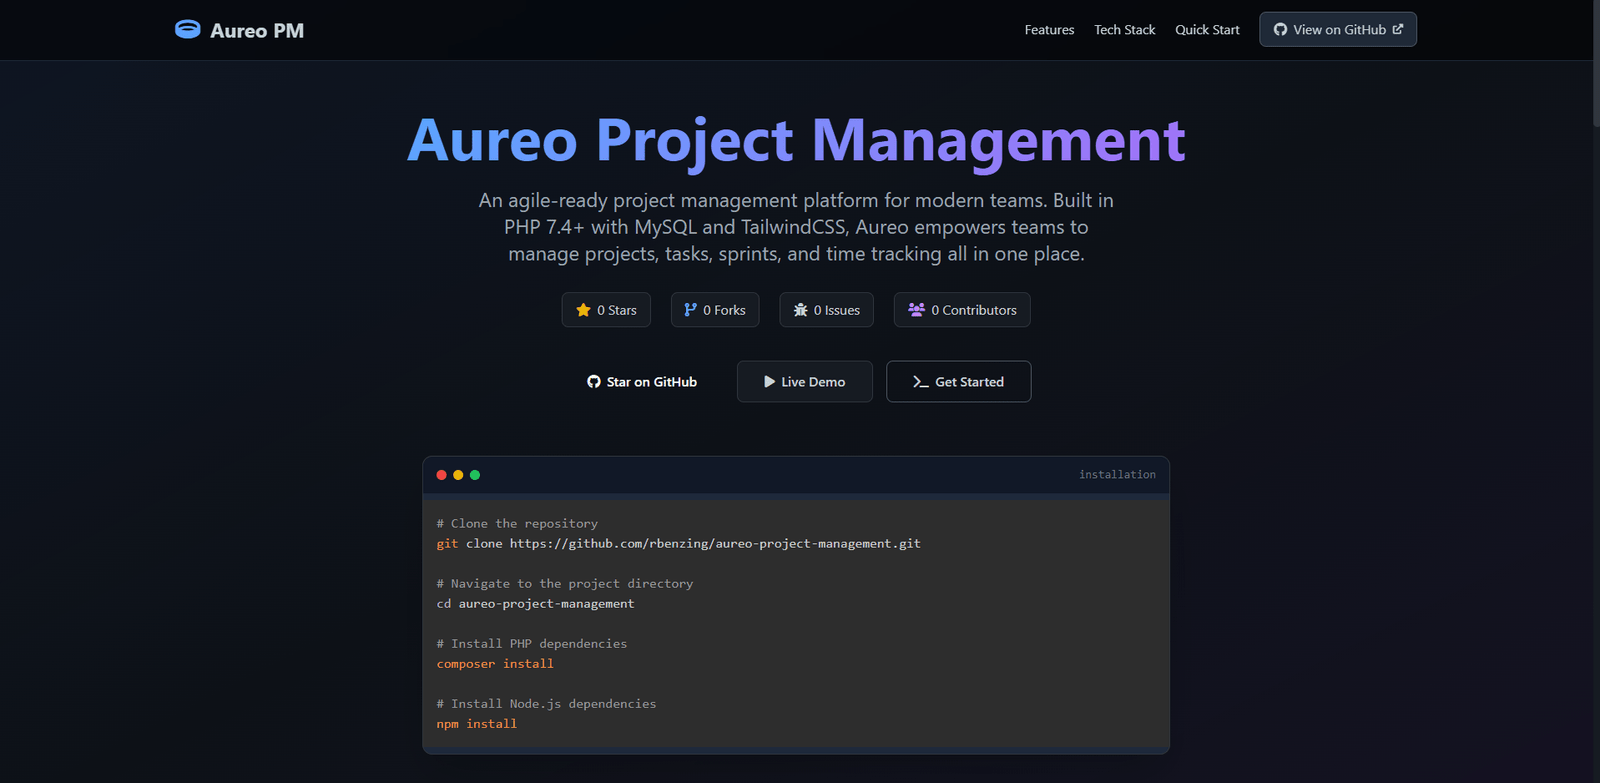Click GitHub icon beside Star on GitHub

point(594,382)
